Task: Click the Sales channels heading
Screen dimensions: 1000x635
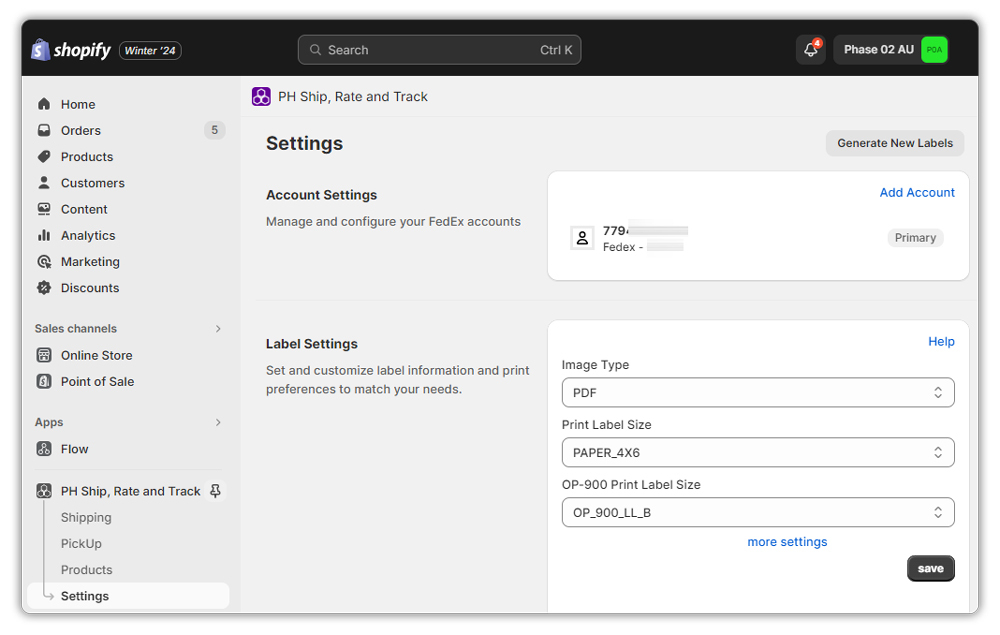Action: pyautogui.click(x=76, y=328)
